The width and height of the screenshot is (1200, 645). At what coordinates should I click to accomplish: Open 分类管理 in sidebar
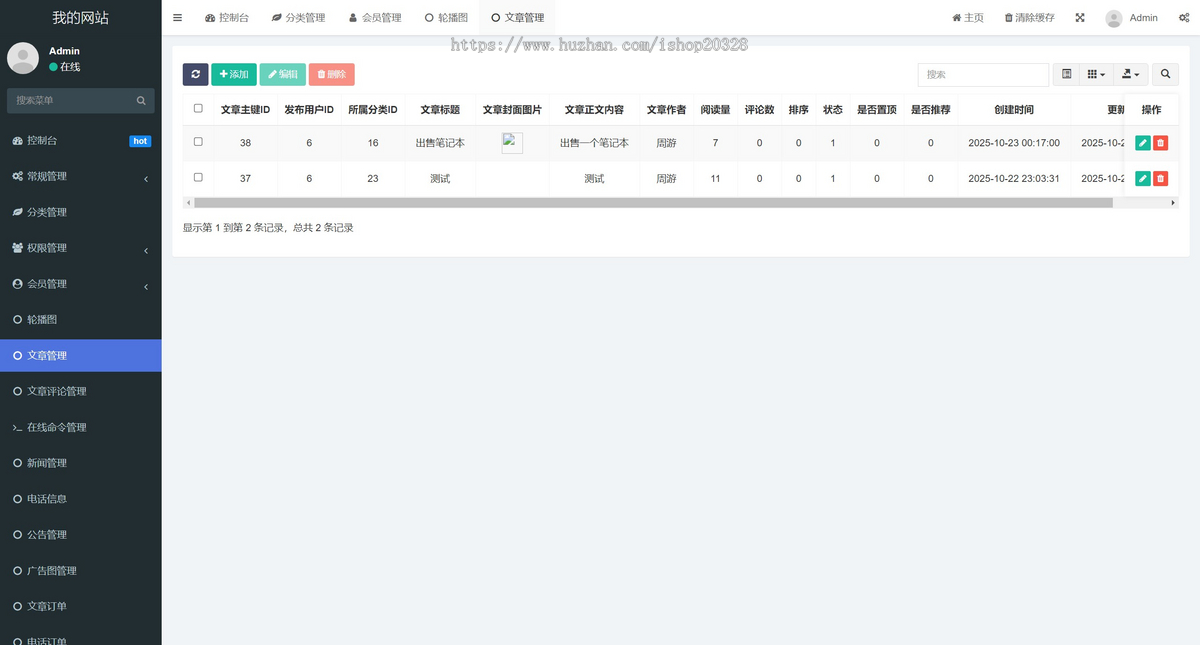coord(80,212)
